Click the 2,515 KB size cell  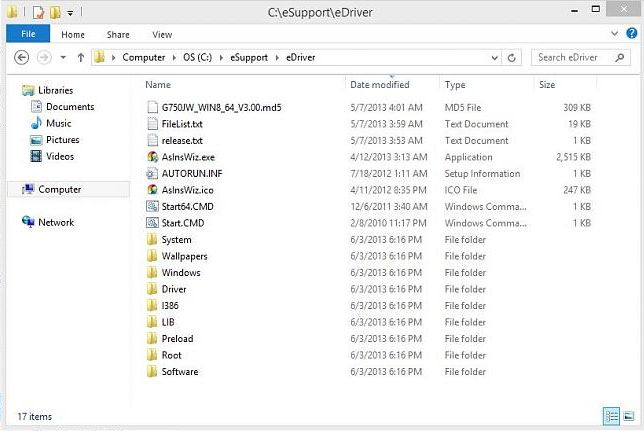coord(573,157)
